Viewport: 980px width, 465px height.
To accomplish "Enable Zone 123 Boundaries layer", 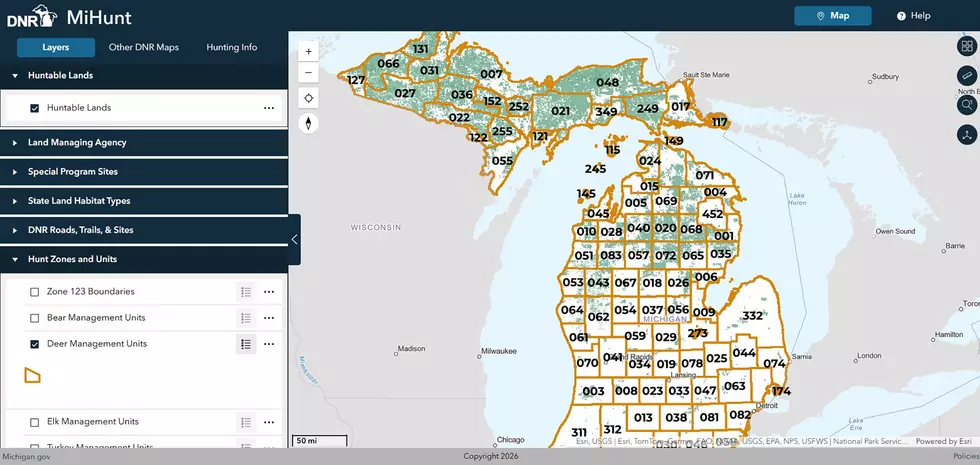I will click(x=34, y=292).
